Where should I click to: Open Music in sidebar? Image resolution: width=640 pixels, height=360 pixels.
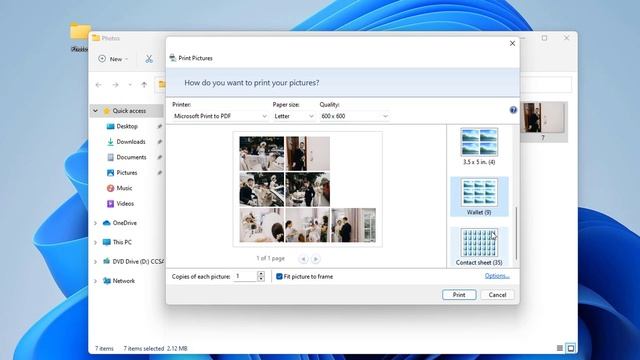(x=124, y=188)
